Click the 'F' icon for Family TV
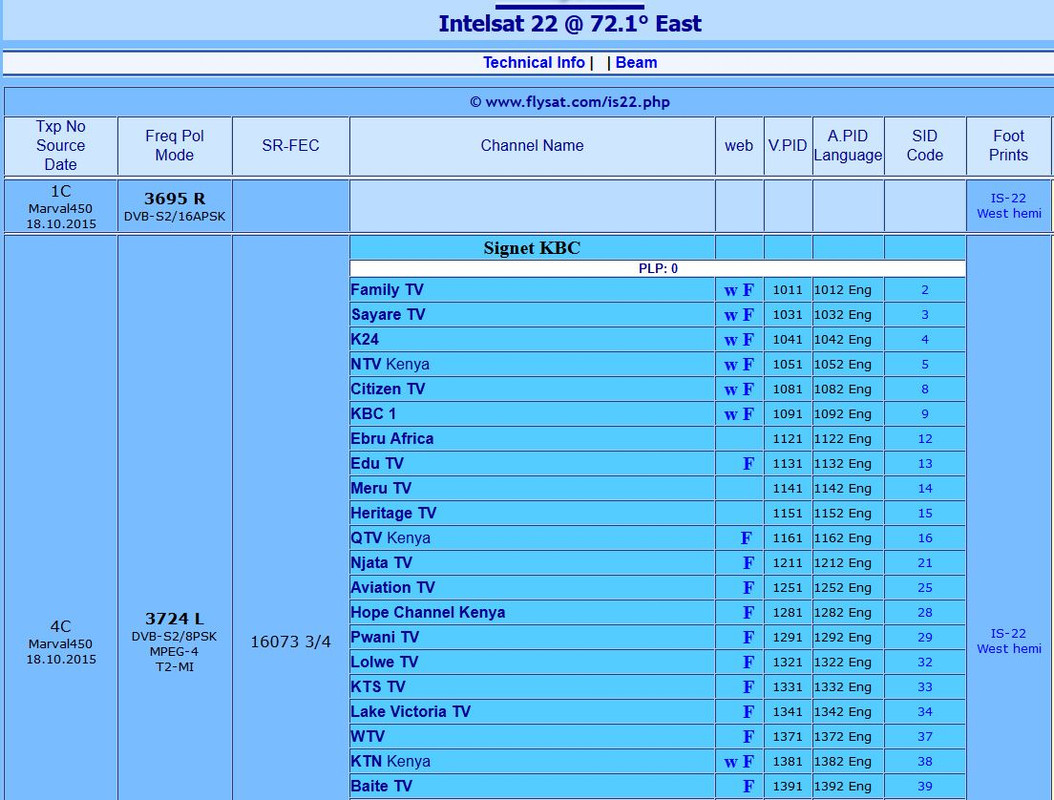 click(x=748, y=290)
